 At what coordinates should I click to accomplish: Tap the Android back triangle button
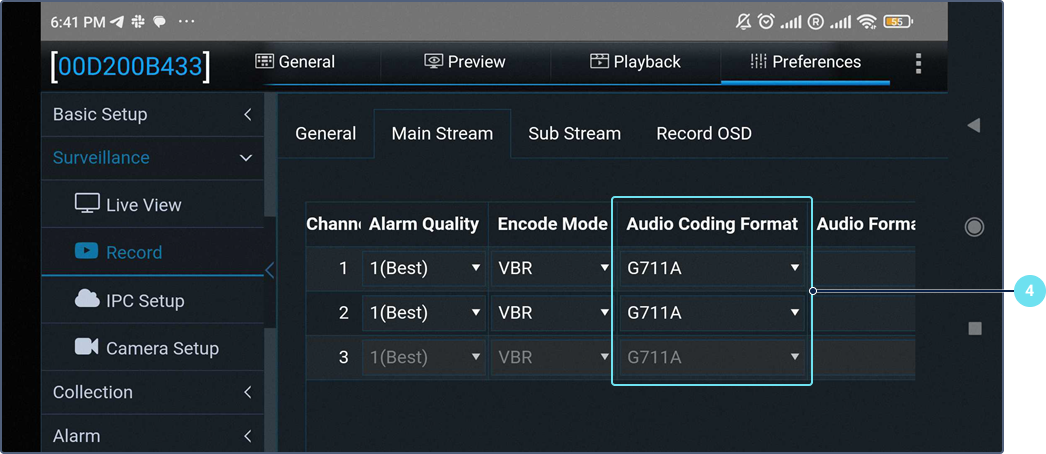coord(973,125)
